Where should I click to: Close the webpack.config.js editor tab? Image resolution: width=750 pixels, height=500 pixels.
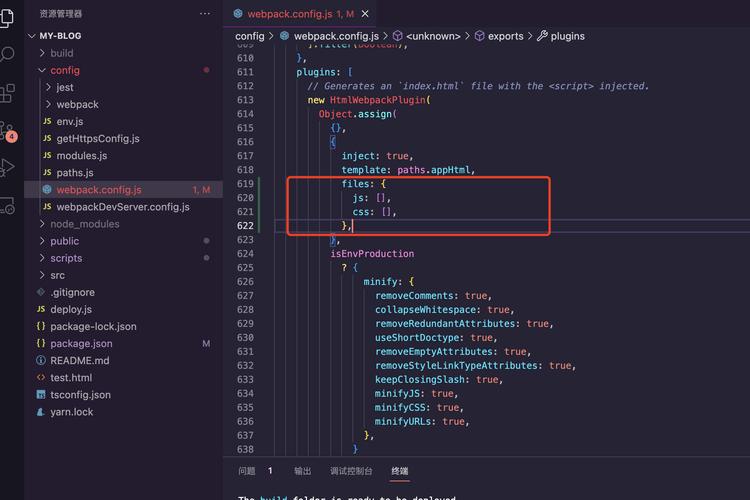pyautogui.click(x=365, y=14)
